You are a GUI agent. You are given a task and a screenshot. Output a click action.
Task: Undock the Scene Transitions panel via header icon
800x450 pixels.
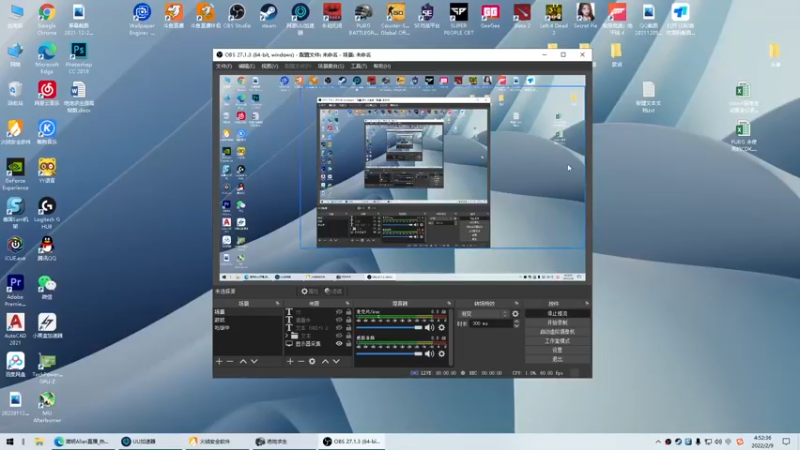click(516, 304)
